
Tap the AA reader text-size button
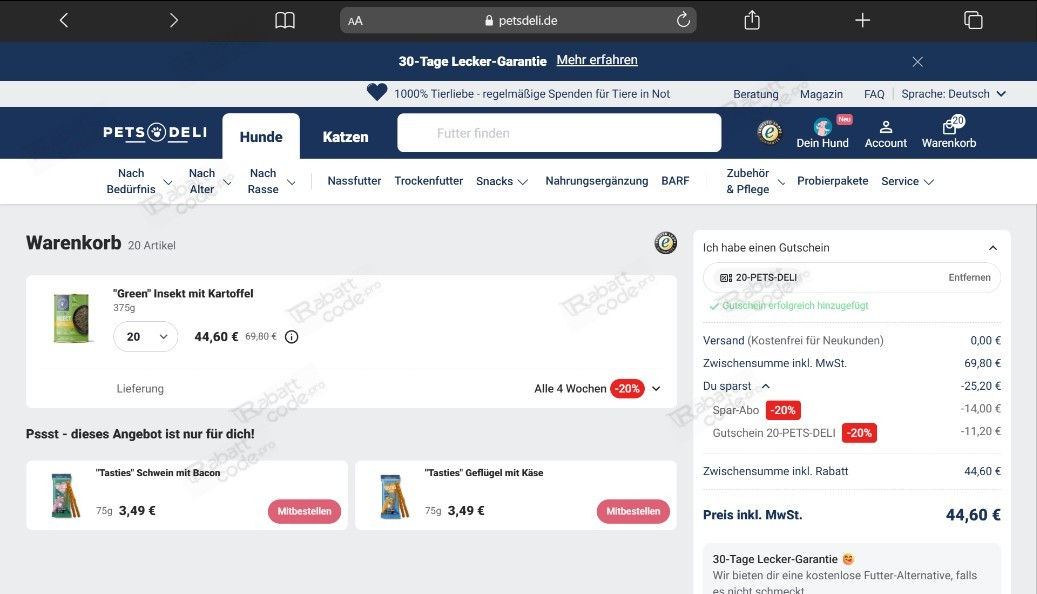355,21
